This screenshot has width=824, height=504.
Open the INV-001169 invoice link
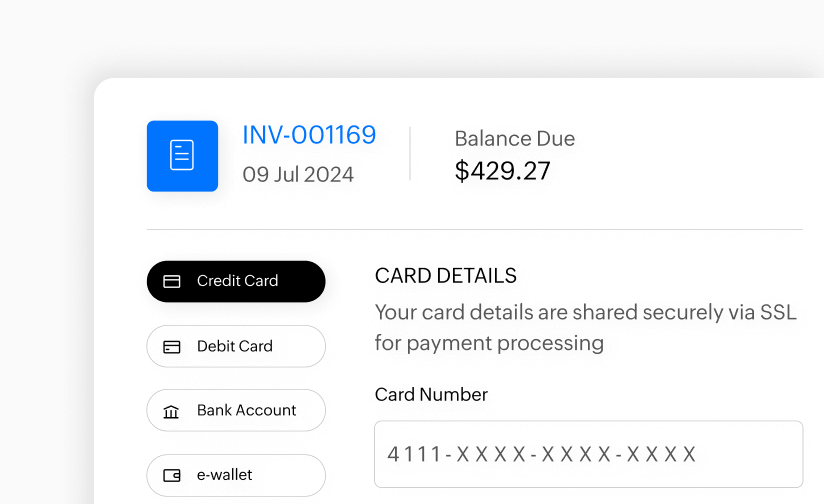point(309,135)
